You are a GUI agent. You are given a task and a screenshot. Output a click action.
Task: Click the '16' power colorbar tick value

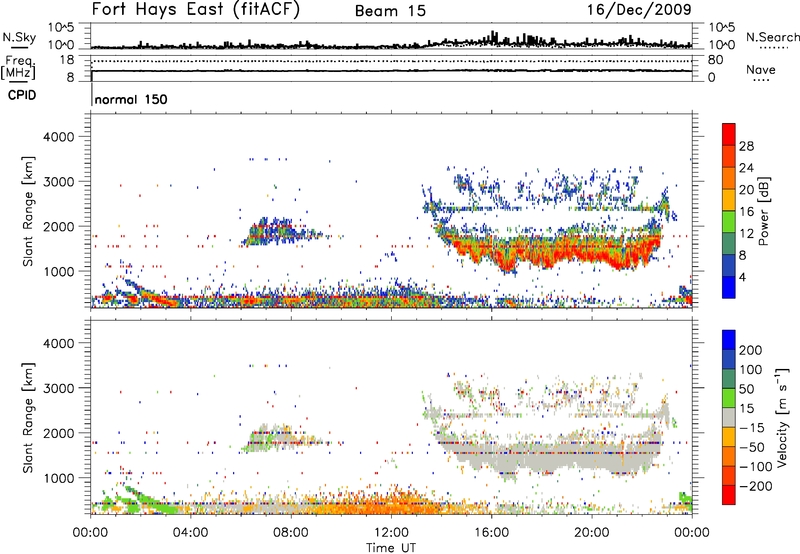(746, 212)
